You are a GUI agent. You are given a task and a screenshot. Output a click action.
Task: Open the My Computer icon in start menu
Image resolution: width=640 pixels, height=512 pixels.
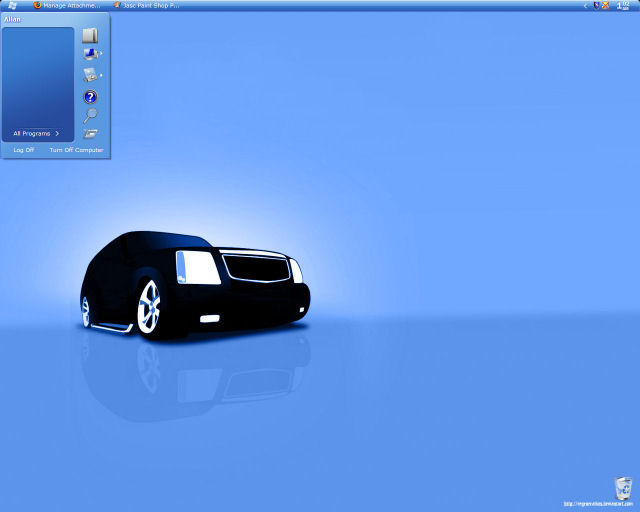coord(90,53)
